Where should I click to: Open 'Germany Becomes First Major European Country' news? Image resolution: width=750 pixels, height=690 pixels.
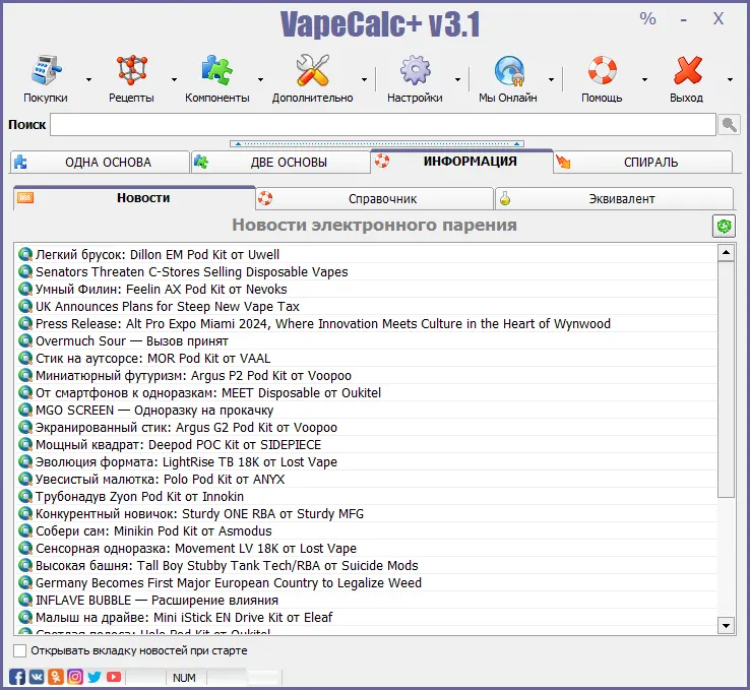[228, 583]
